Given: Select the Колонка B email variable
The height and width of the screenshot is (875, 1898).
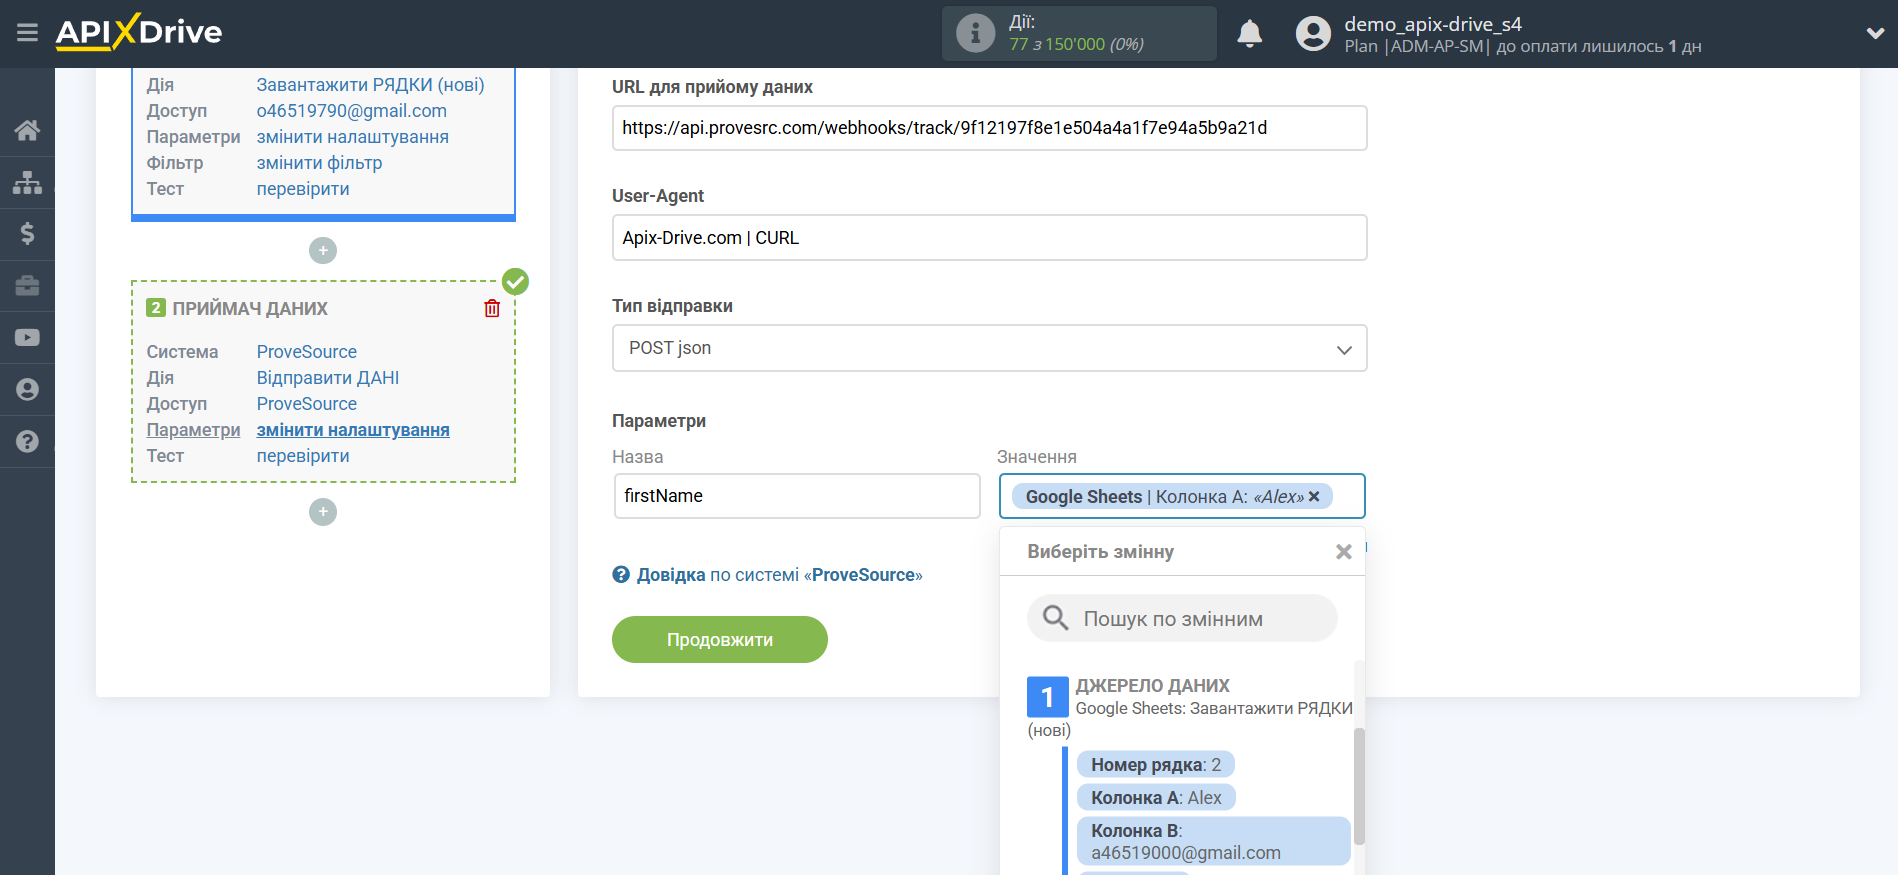Looking at the screenshot, I should (1214, 842).
